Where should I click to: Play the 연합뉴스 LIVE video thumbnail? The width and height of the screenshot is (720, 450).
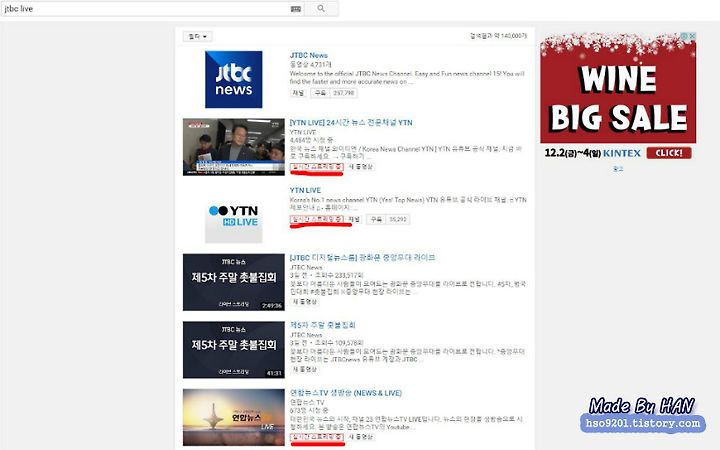click(x=233, y=417)
